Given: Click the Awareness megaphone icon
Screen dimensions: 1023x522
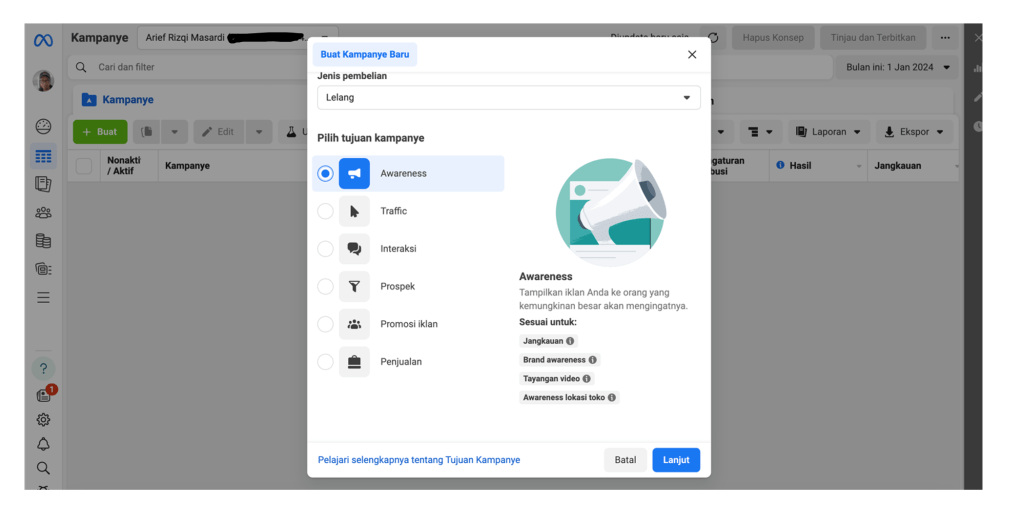Looking at the screenshot, I should click(x=354, y=174).
